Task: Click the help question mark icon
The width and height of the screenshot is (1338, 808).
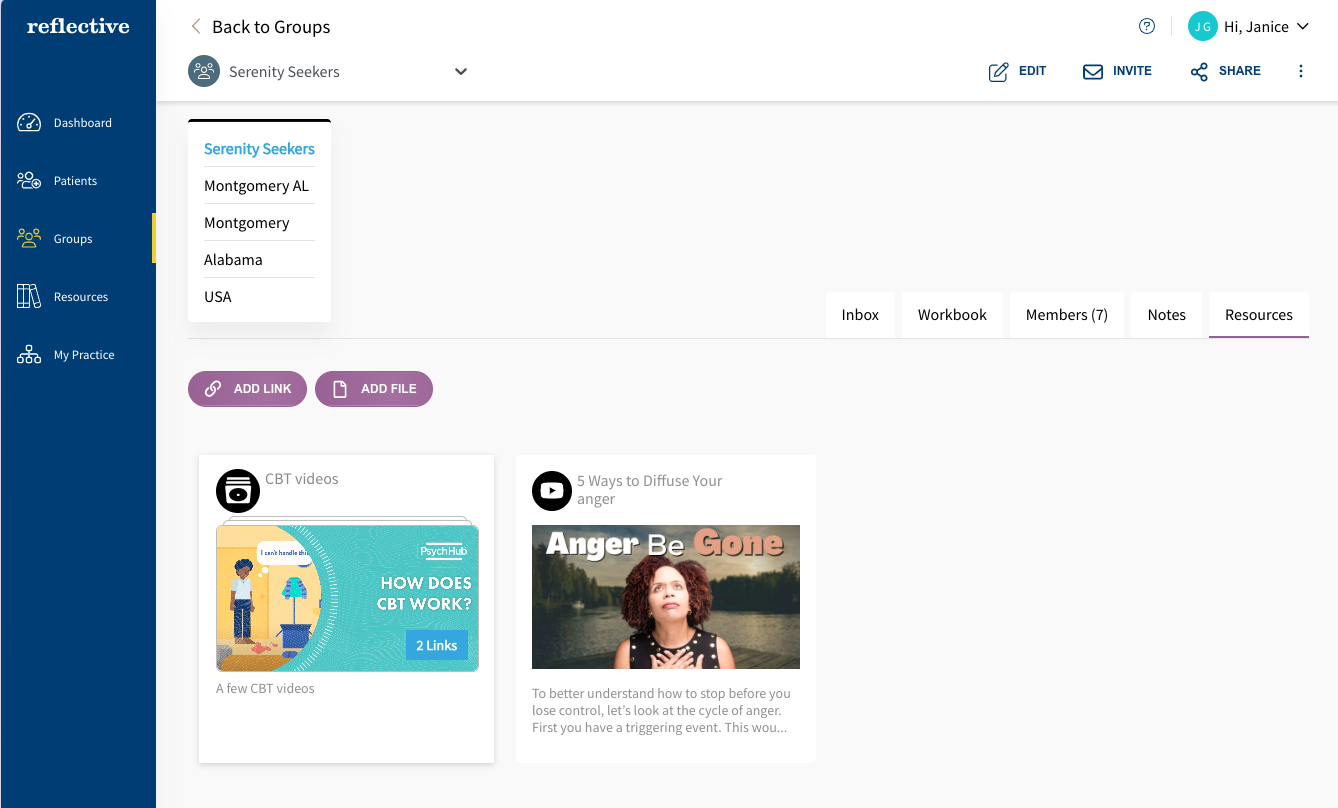Action: pos(1147,27)
